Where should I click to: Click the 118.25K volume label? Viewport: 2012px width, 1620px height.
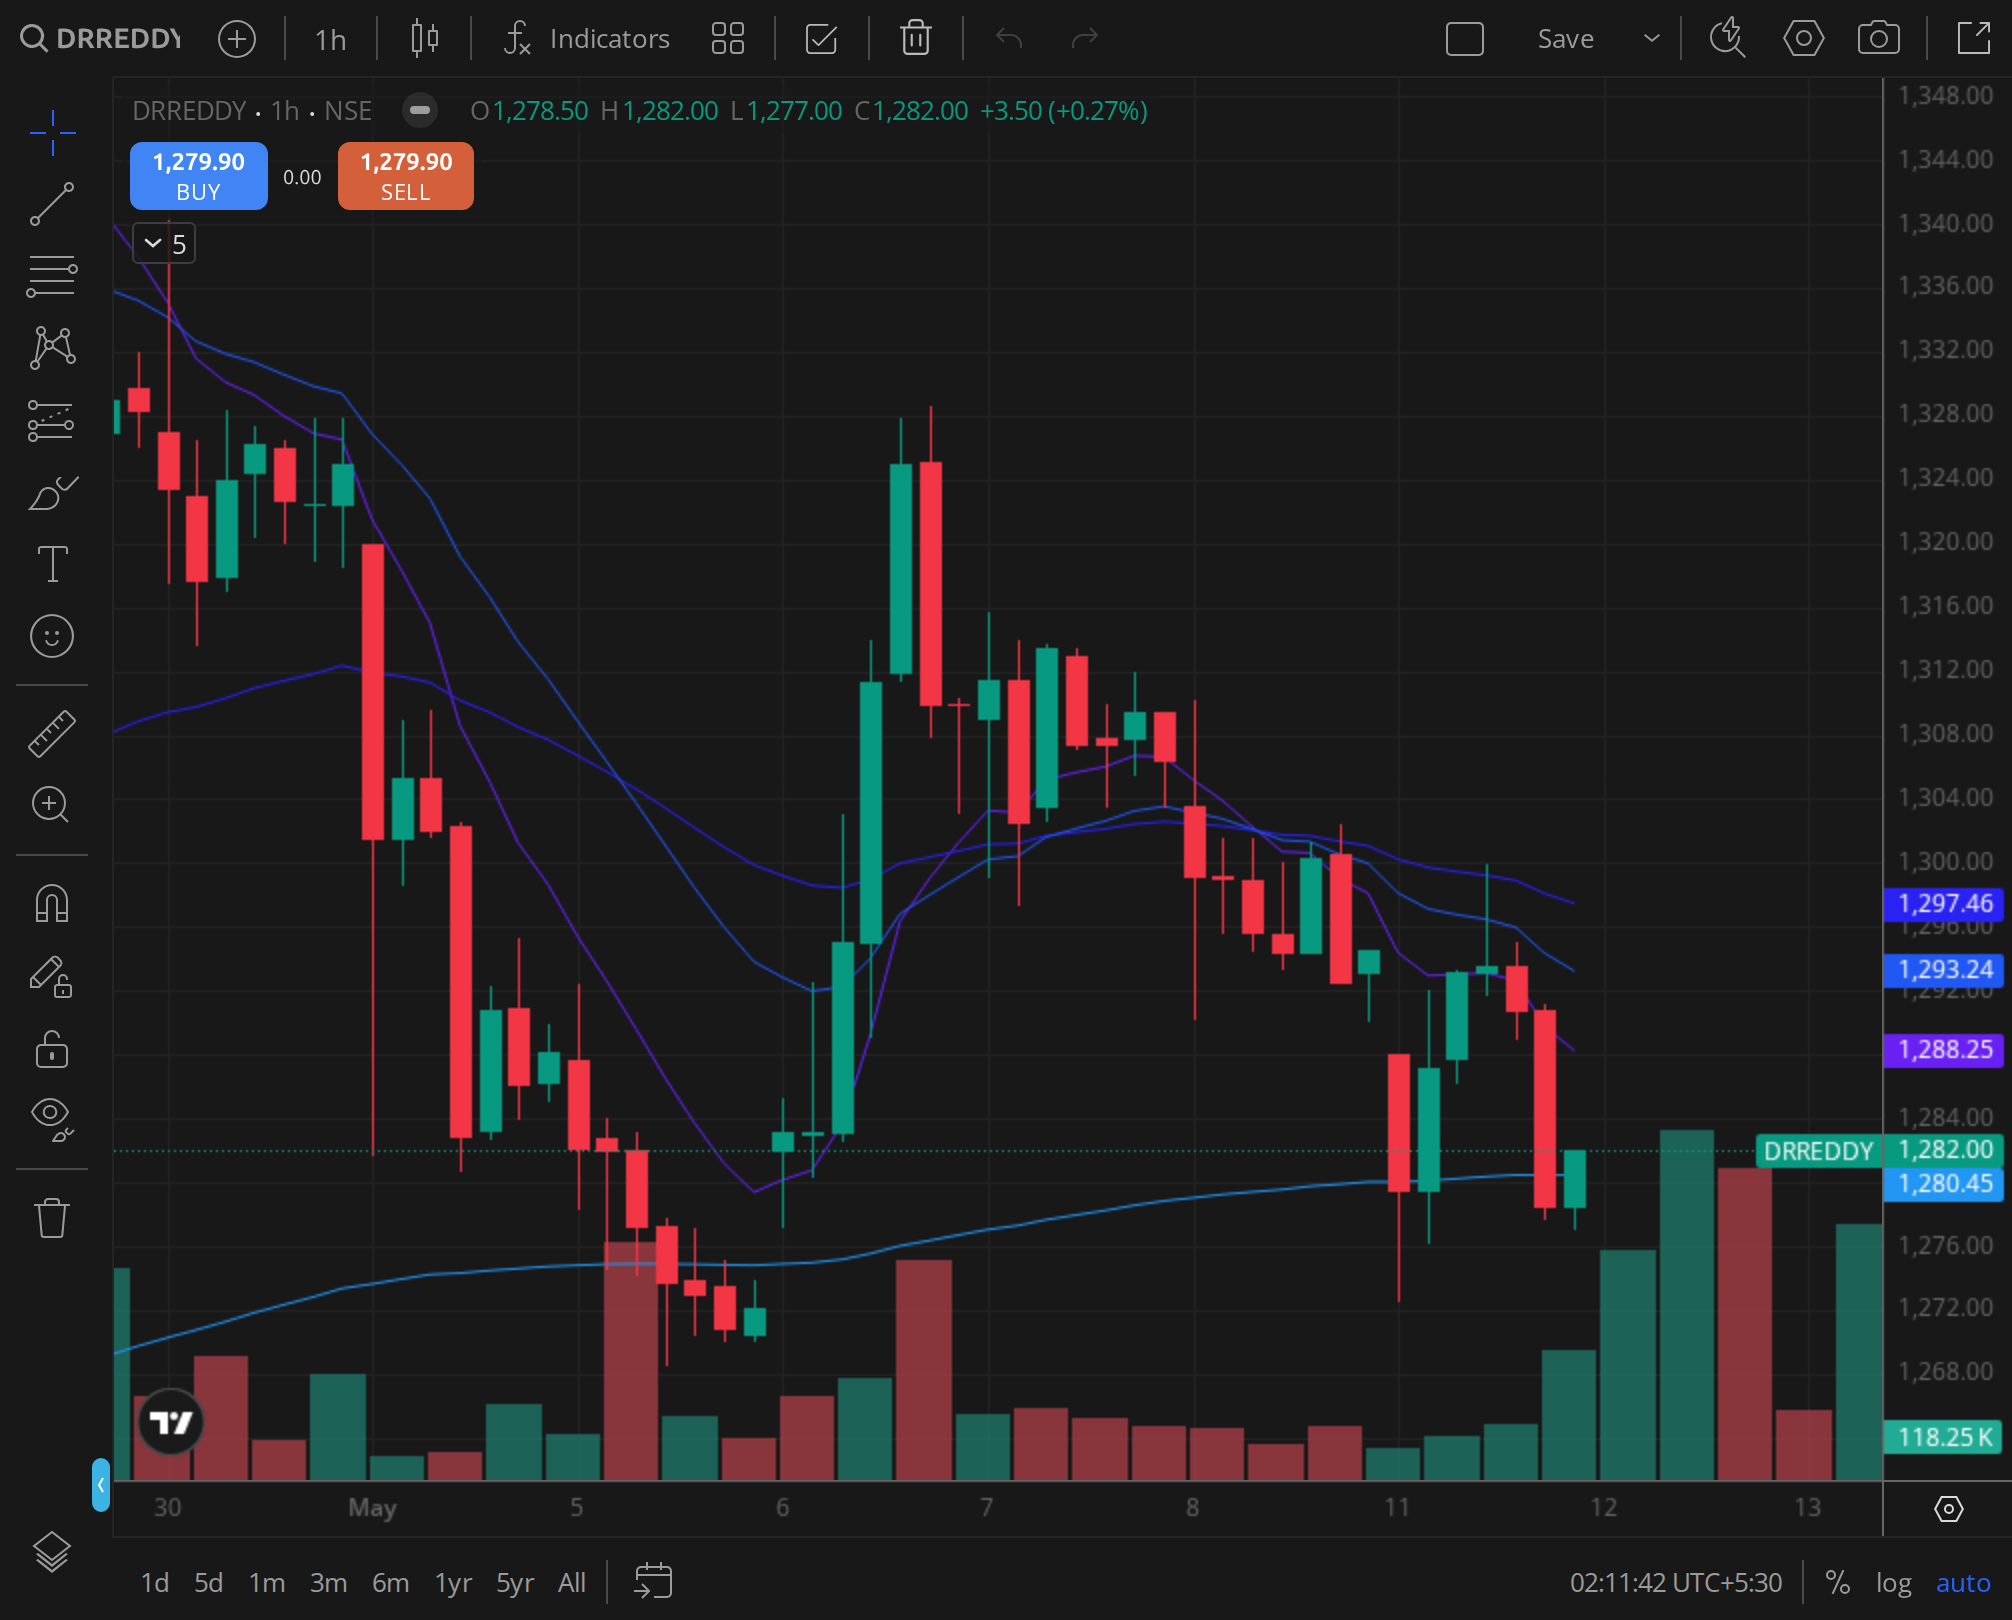click(x=1943, y=1437)
